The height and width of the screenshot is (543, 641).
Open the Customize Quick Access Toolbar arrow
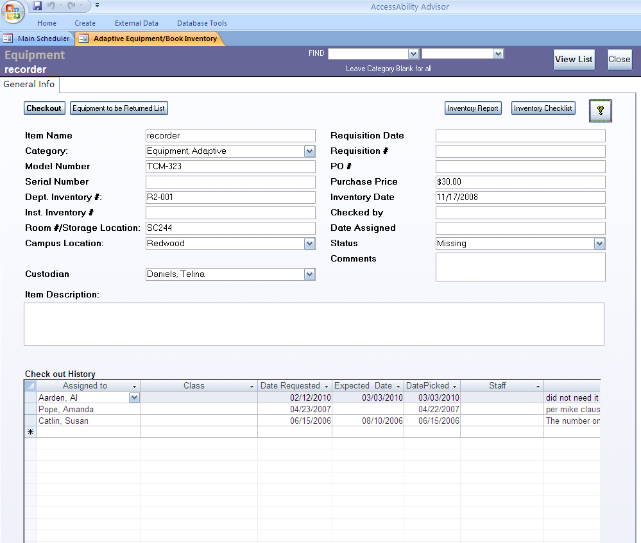[97, 6]
